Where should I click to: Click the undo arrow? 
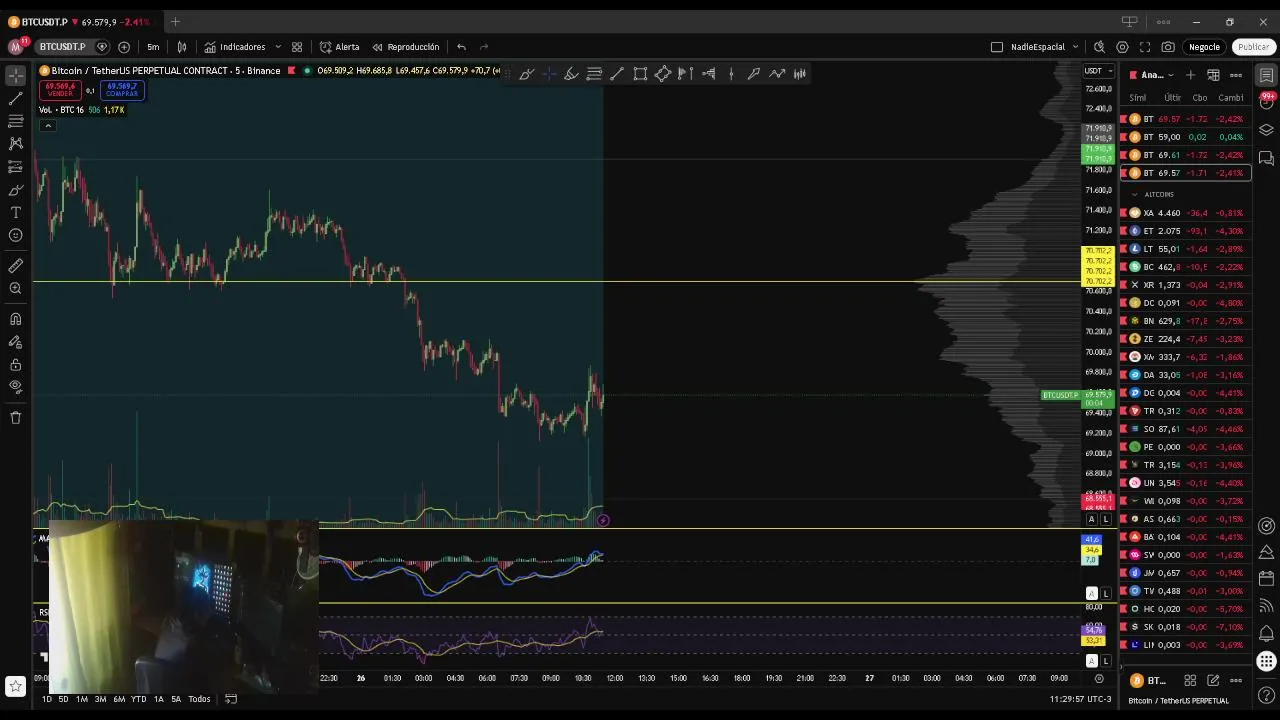click(x=461, y=47)
